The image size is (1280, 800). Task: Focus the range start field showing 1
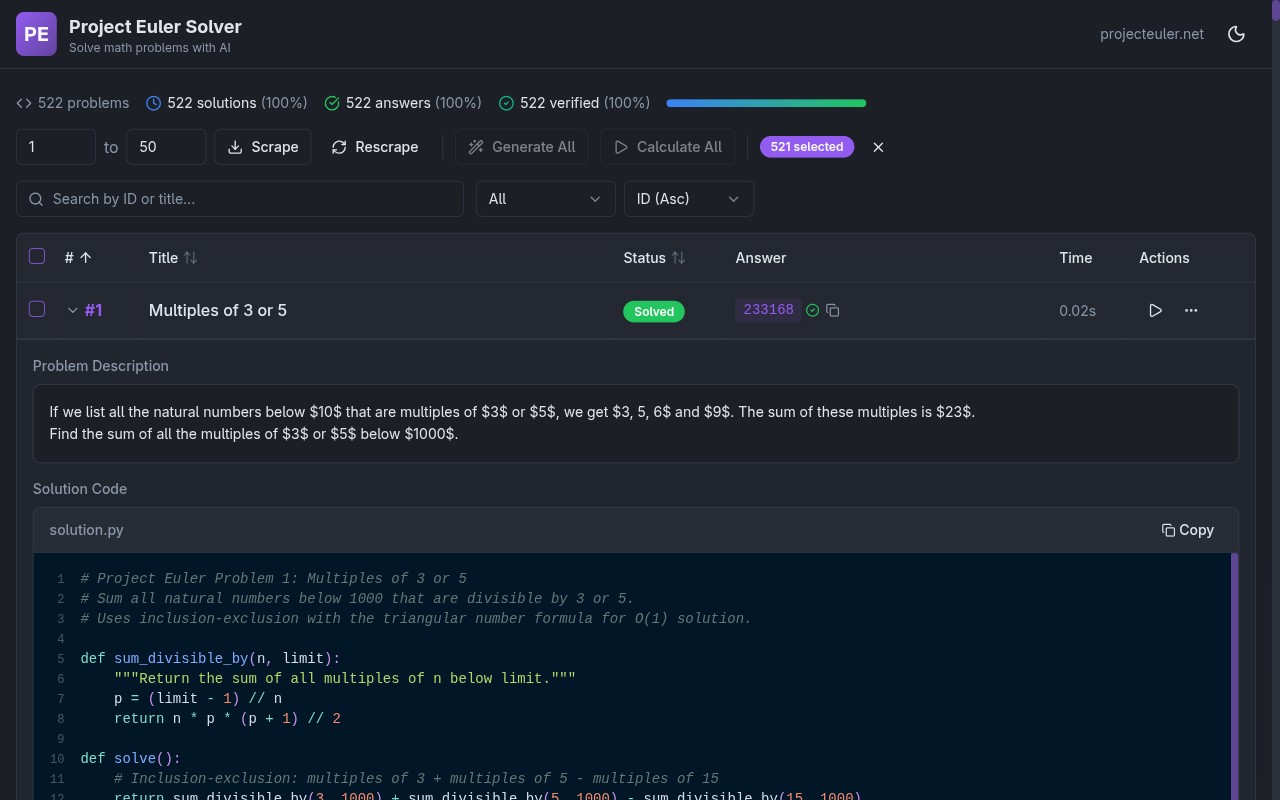(56, 147)
